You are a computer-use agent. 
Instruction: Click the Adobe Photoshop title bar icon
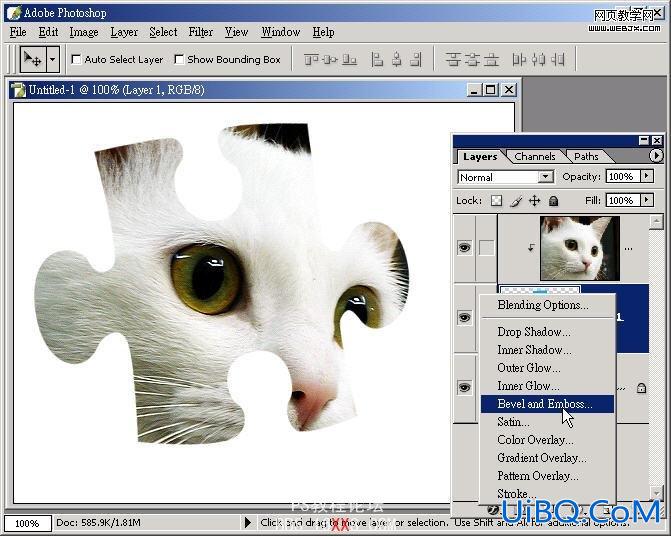(x=14, y=12)
